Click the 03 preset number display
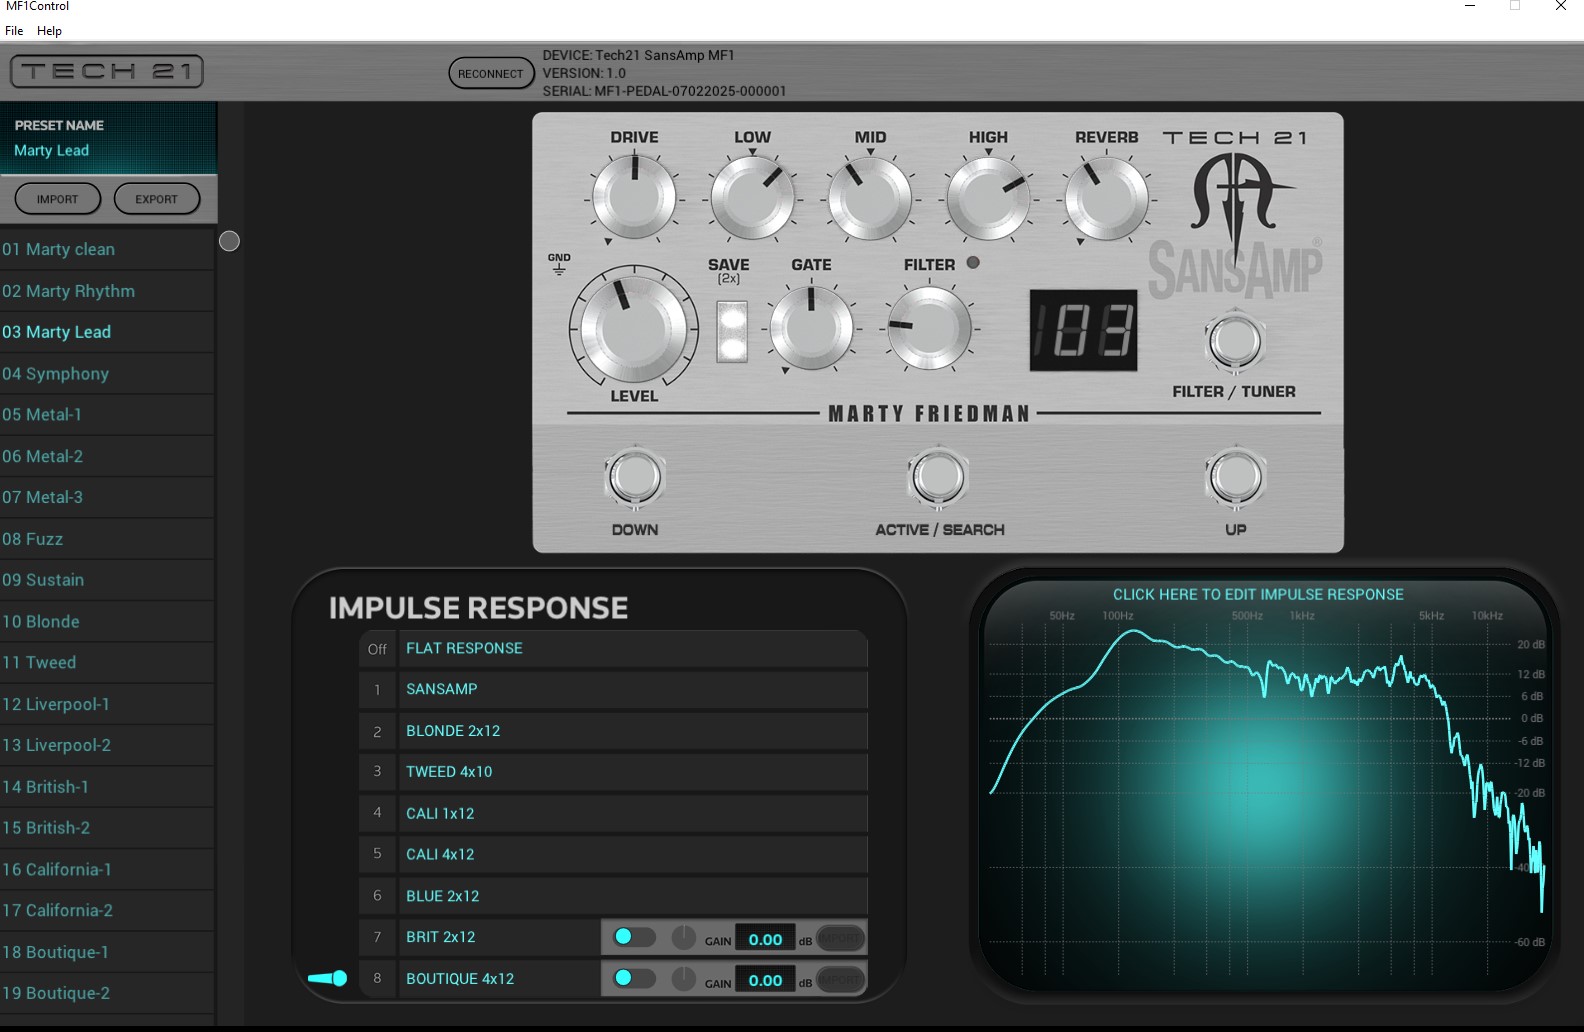 pyautogui.click(x=1084, y=331)
